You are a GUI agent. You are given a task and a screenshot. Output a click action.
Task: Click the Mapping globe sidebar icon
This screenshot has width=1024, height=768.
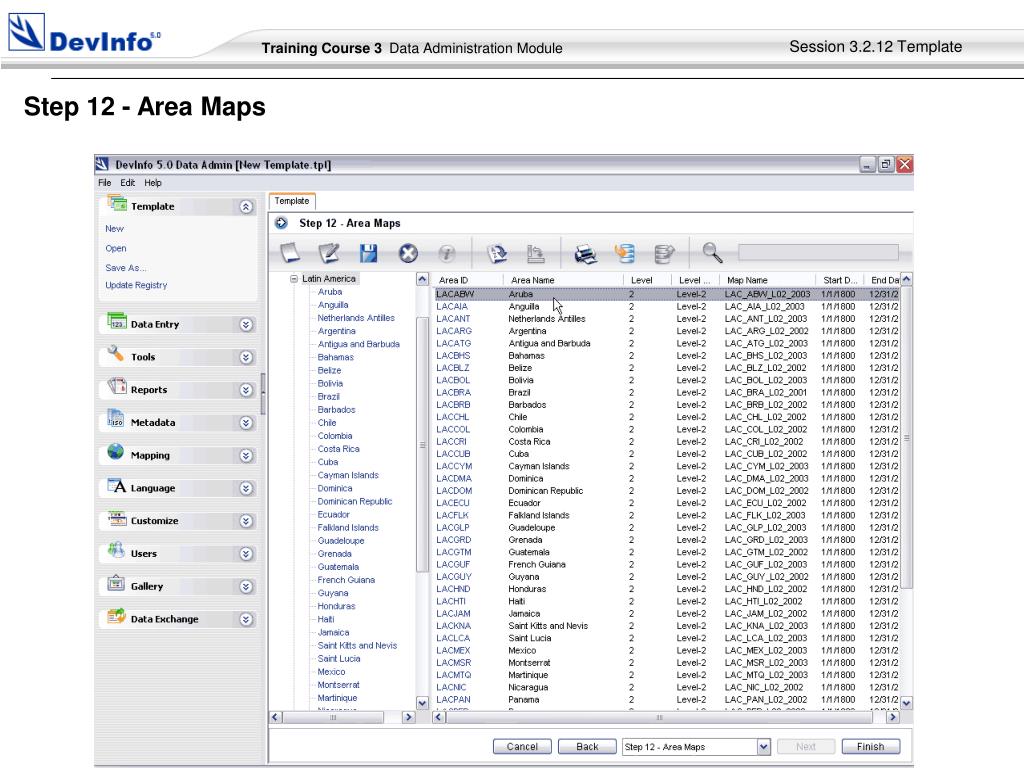(x=116, y=452)
